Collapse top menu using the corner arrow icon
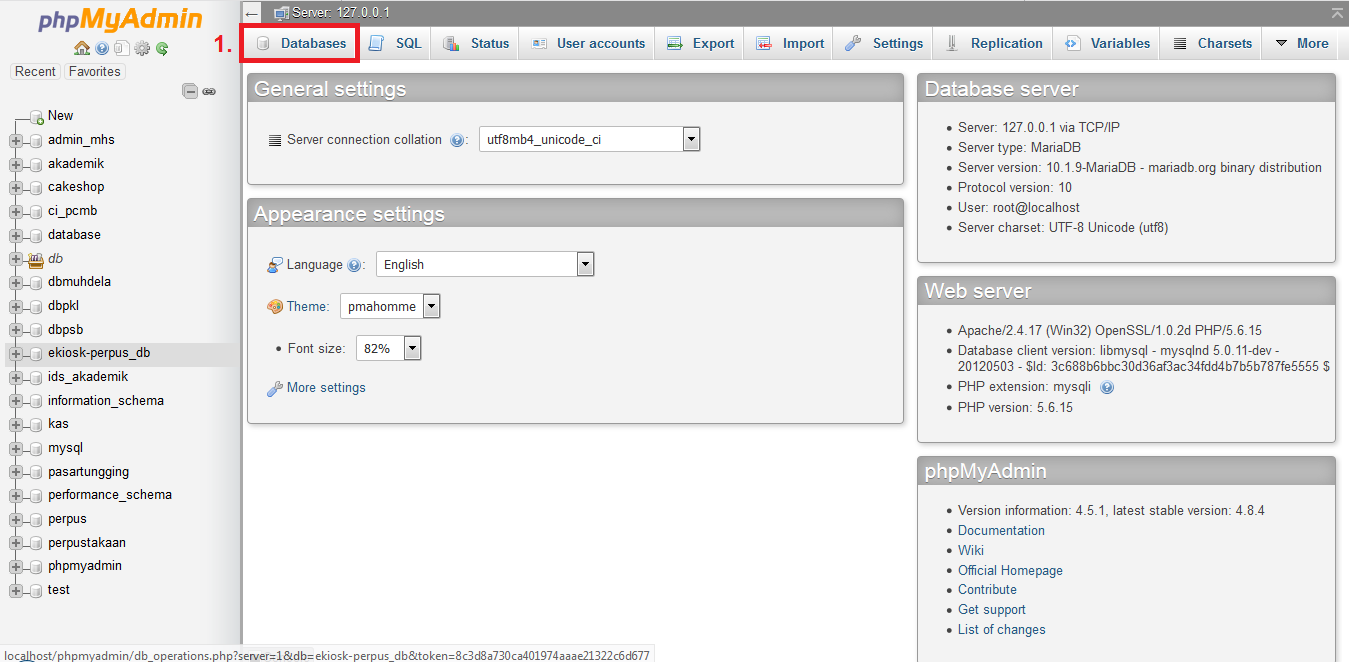The image size is (1349, 662). tap(1337, 12)
